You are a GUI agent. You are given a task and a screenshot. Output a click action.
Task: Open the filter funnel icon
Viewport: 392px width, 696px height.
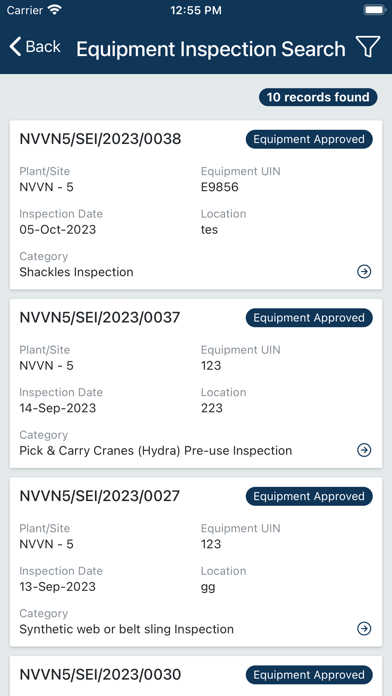[x=368, y=46]
